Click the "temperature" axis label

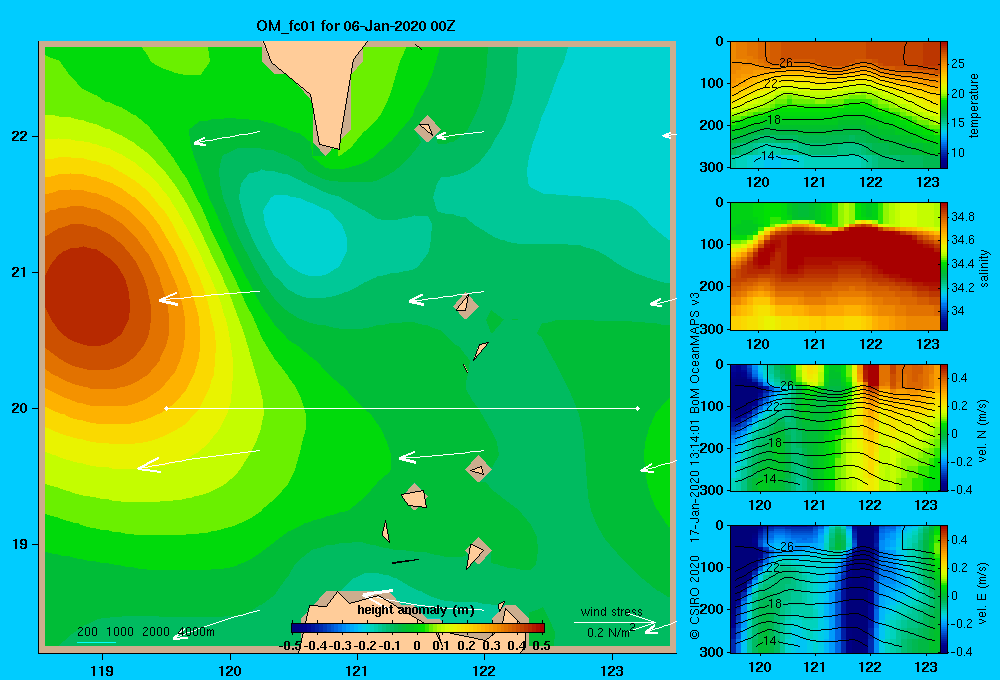tap(974, 105)
